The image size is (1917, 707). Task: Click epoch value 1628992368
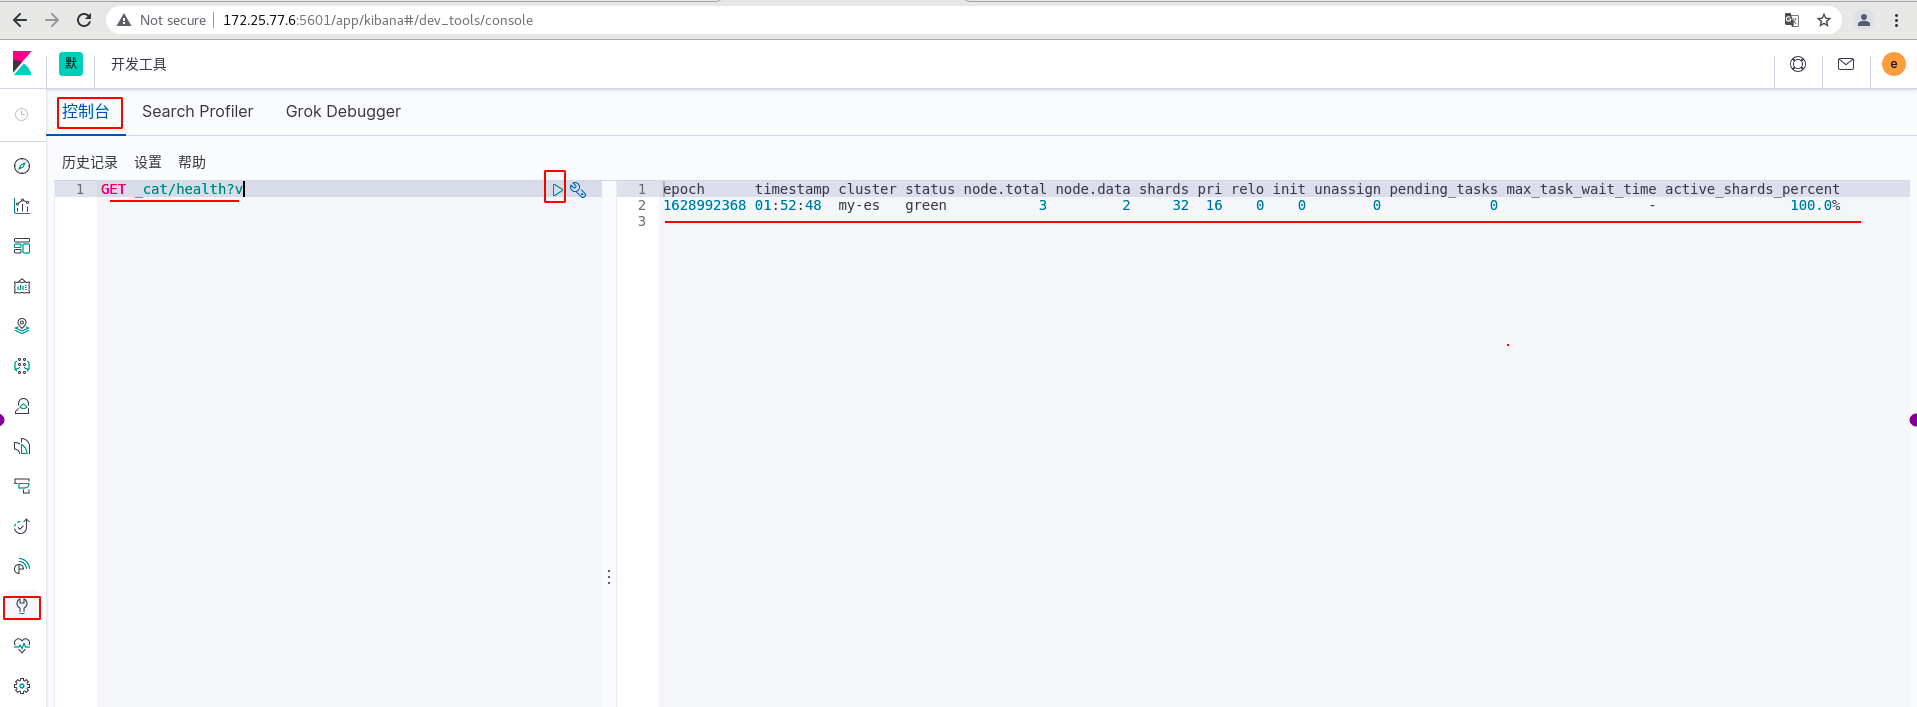704,205
